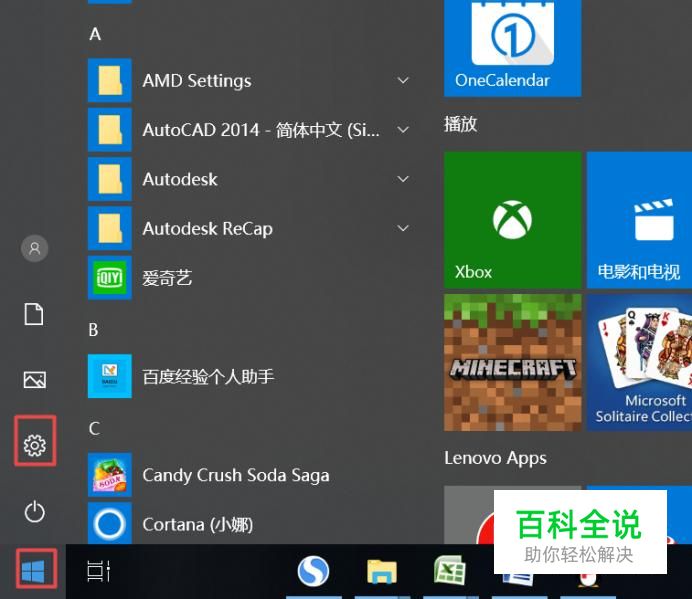This screenshot has height=599, width=692.
Task: Launch the Minecraft tile
Action: point(512,363)
